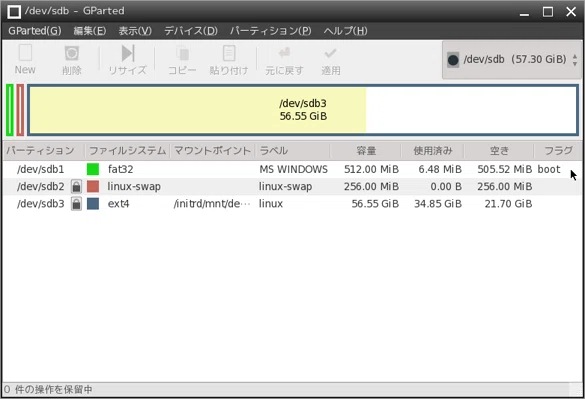
Task: Open the パーティション(P) menu
Action: 270,31
